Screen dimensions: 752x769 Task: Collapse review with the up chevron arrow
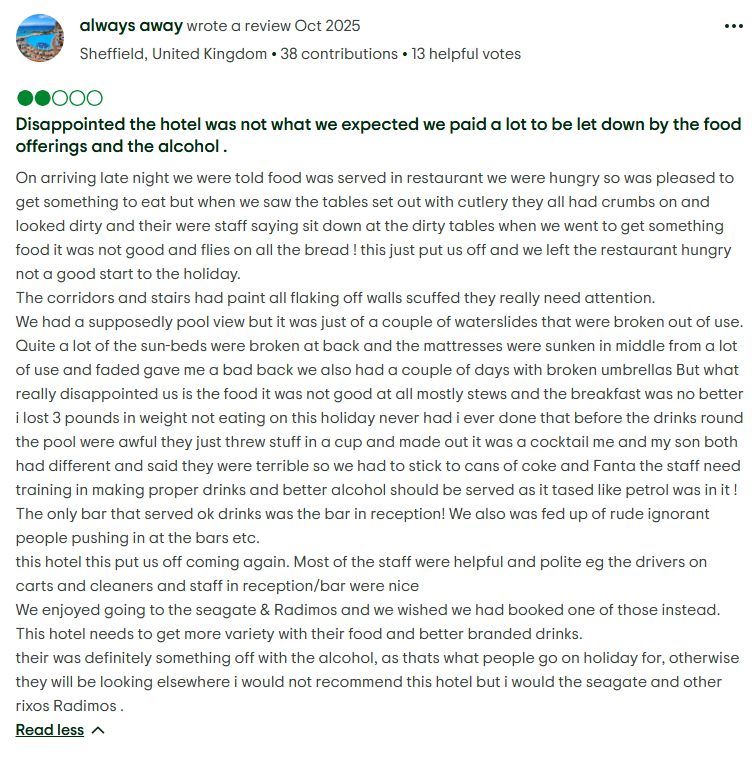98,730
